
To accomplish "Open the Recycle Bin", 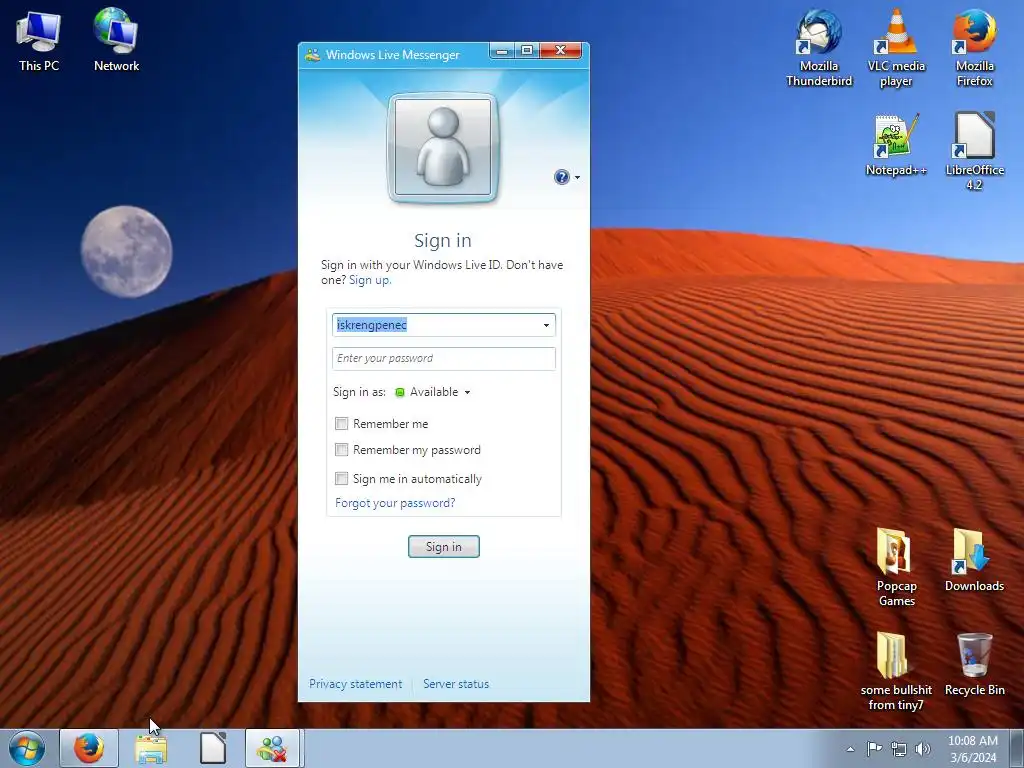I will pos(974,665).
